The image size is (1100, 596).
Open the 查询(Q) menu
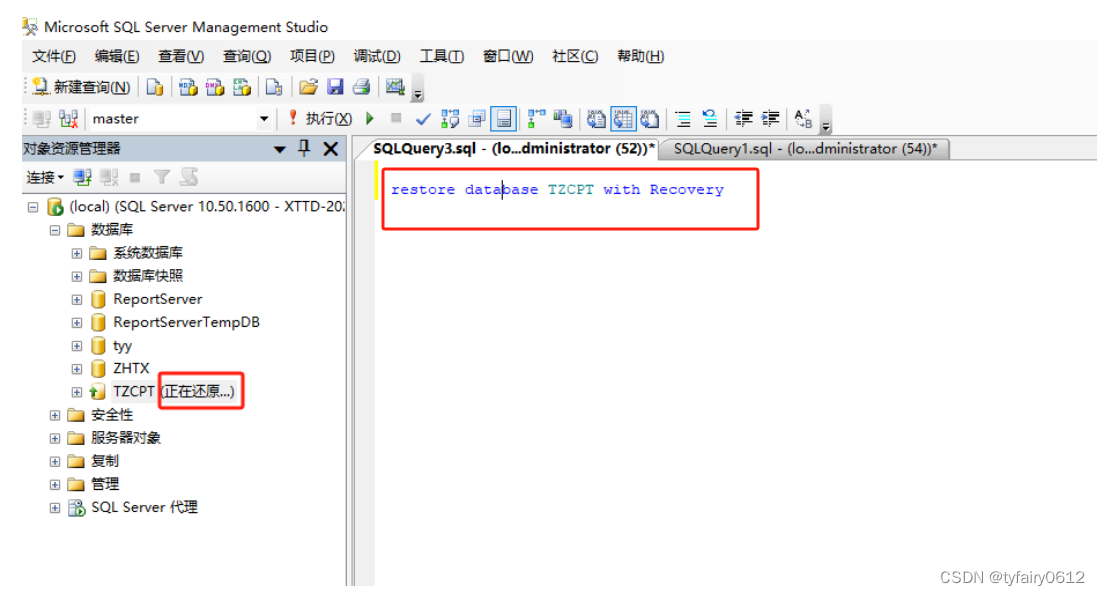(246, 56)
